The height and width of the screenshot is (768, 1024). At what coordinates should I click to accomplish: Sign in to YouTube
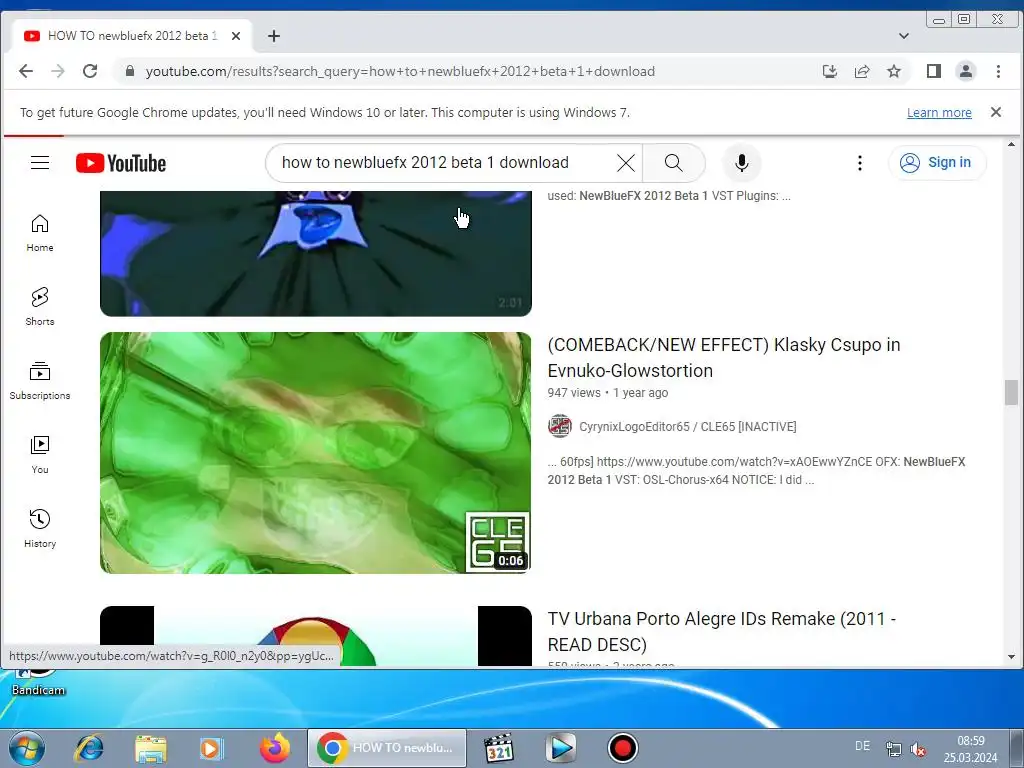936,163
